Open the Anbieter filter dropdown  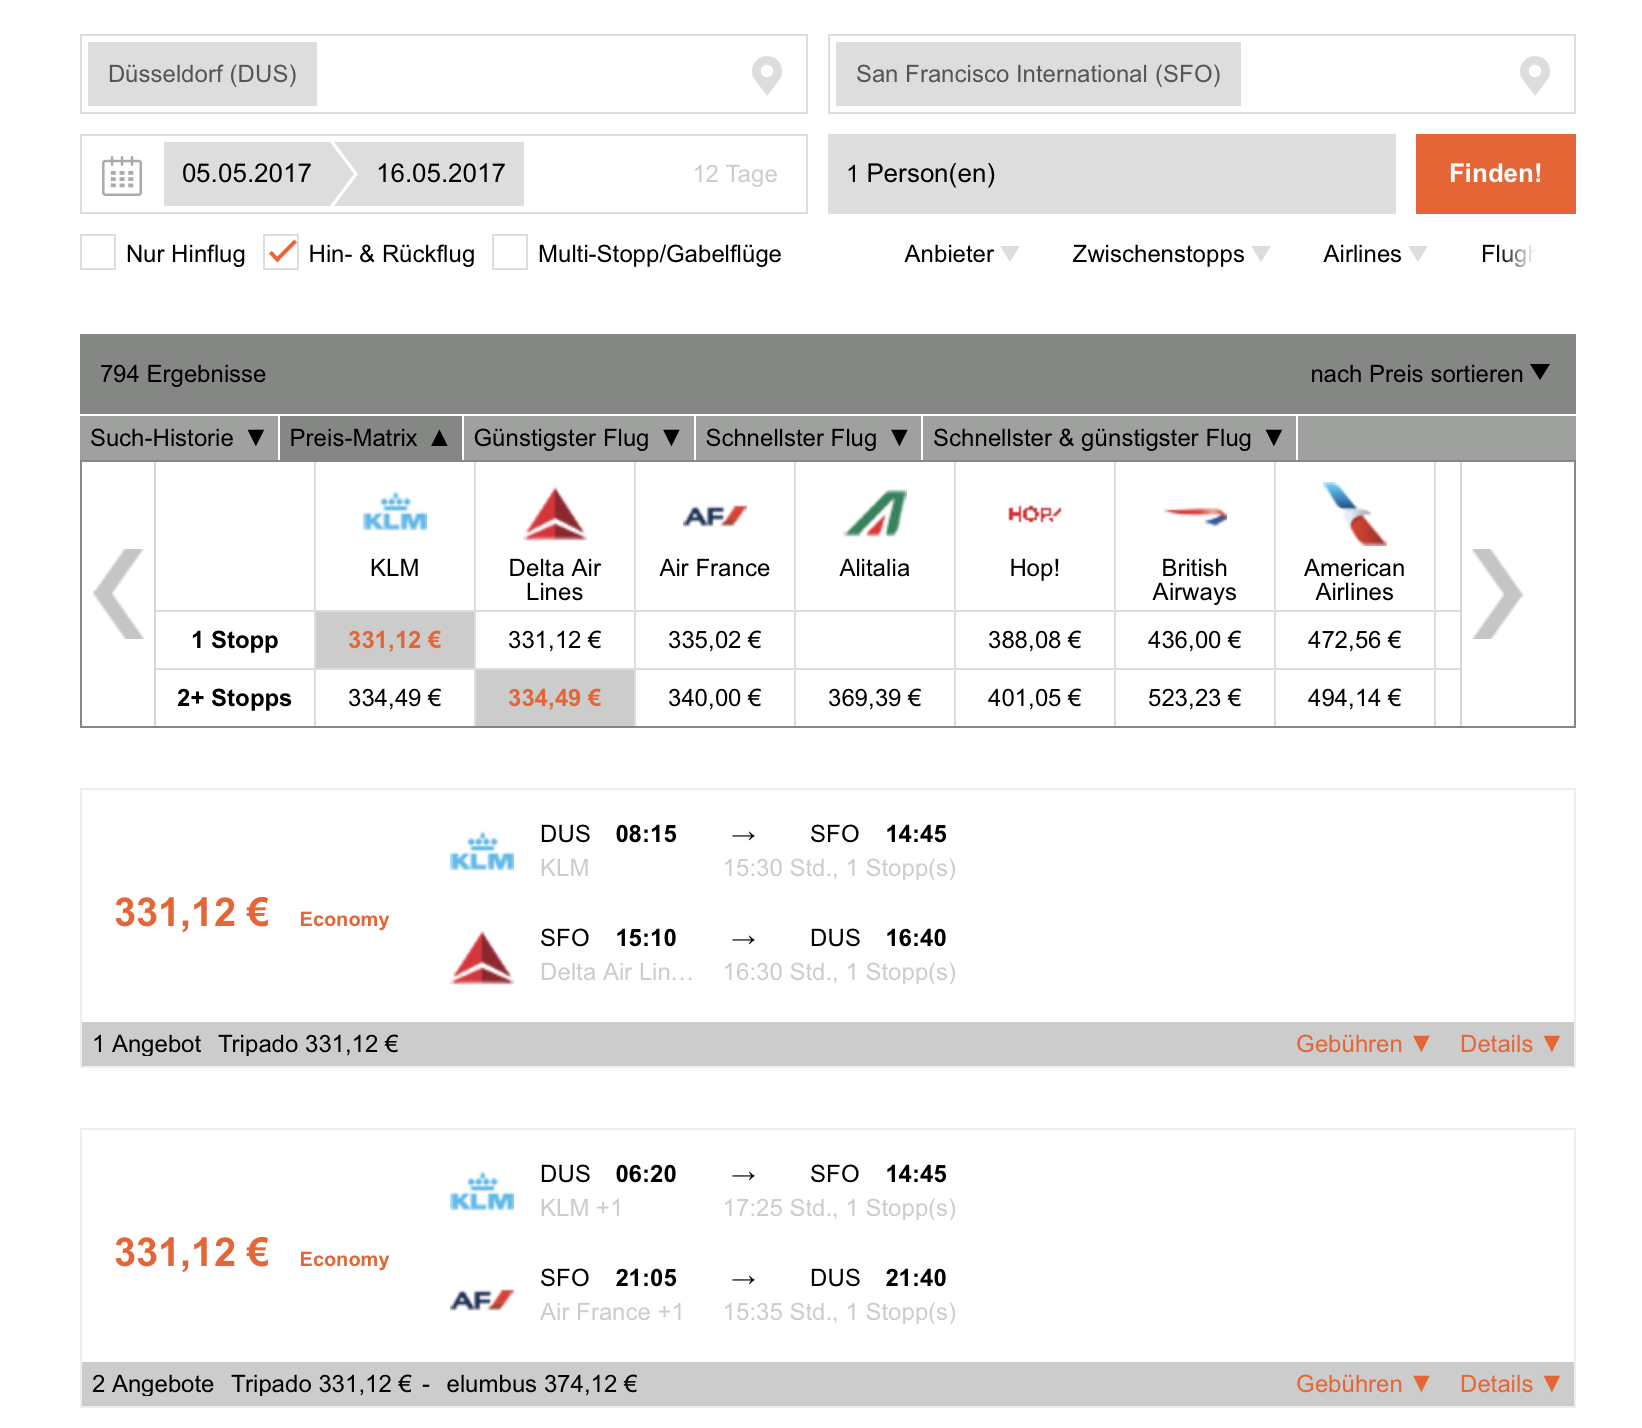(x=961, y=254)
